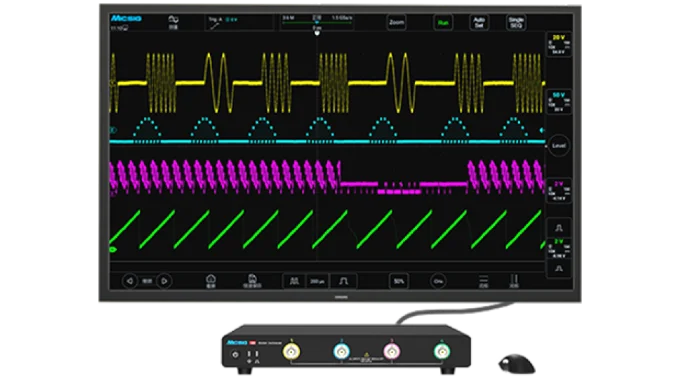Screen dimensions: 680x380
Task: Click the pulse icon above green channel box
Action: (x=559, y=228)
